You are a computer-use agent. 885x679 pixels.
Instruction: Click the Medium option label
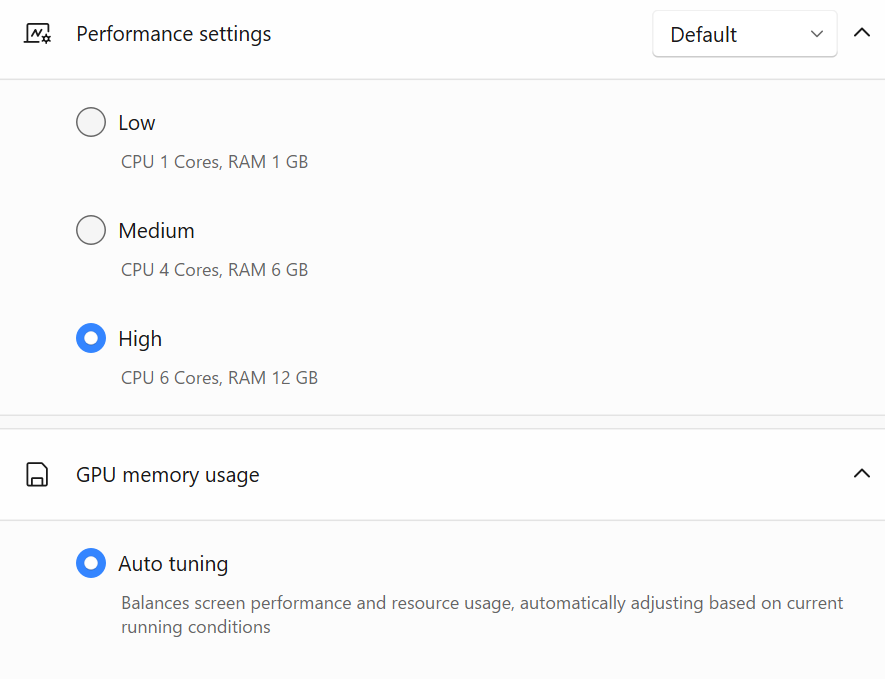156,231
